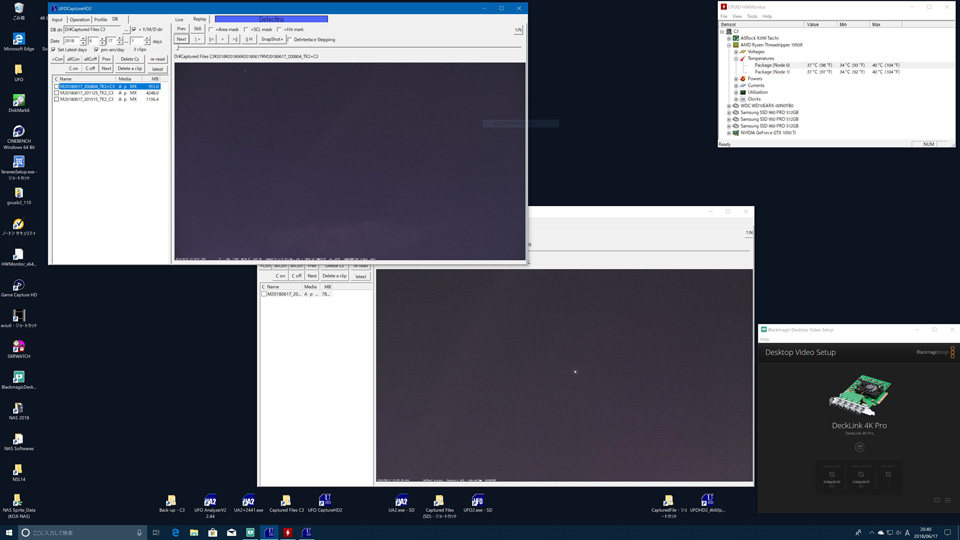
Task: Open the Game Capture HD desktop icon
Action: pos(19,288)
